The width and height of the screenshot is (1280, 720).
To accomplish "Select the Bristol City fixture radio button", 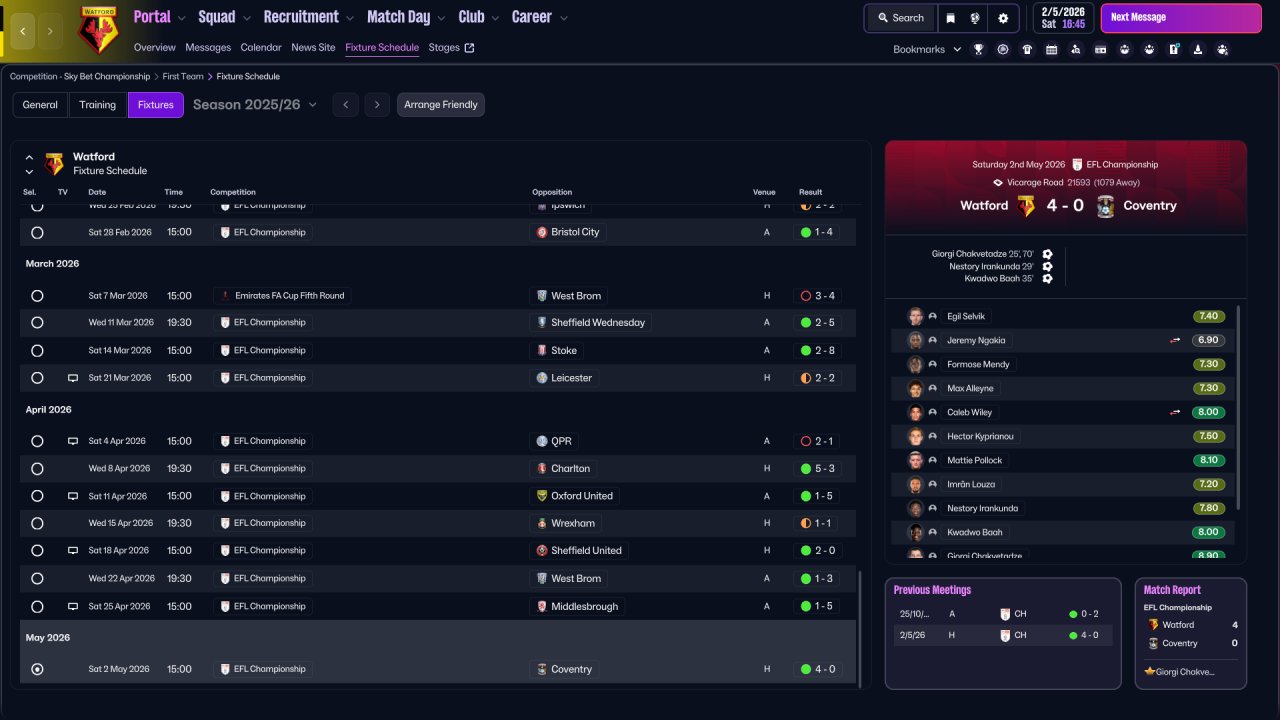I will click(37, 232).
